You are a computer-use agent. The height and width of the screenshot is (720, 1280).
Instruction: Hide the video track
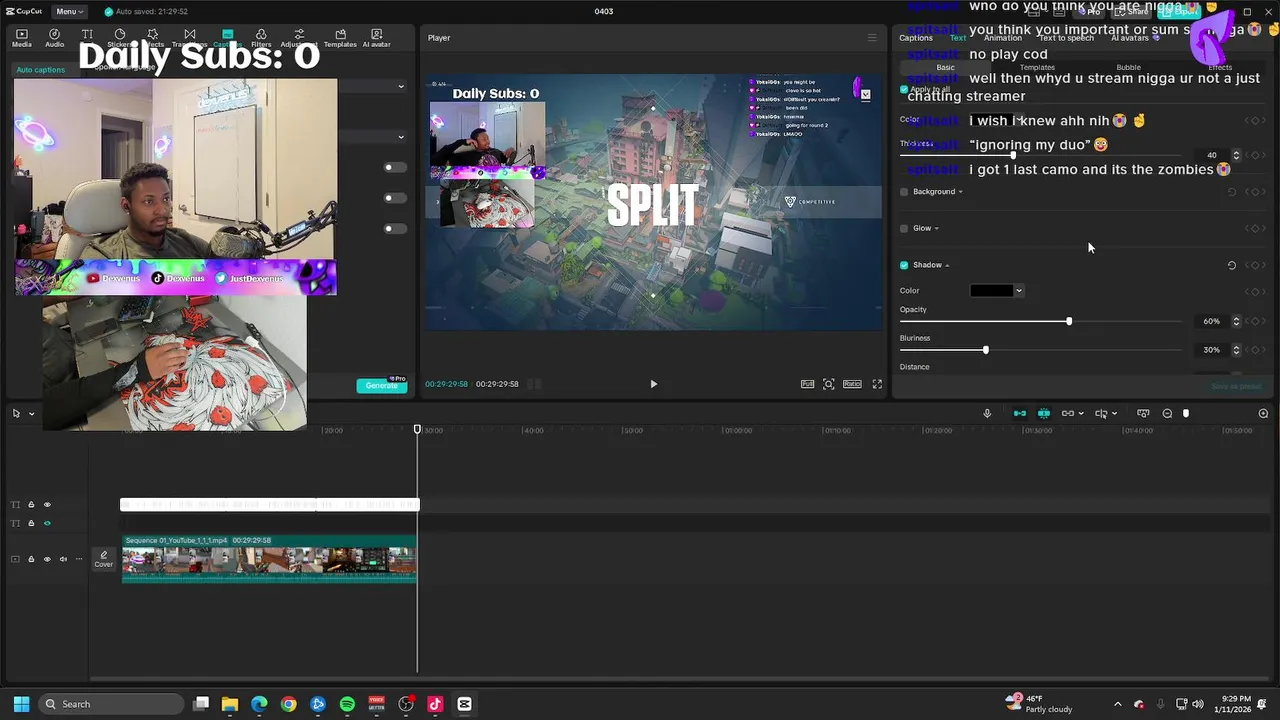coord(47,559)
